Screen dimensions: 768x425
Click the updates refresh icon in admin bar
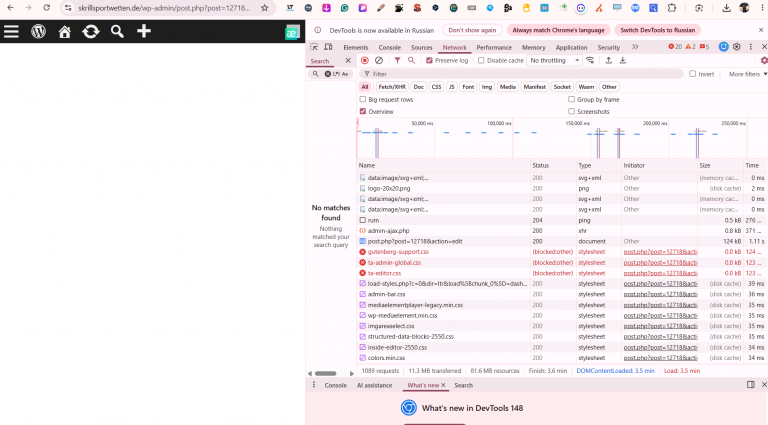tap(91, 32)
